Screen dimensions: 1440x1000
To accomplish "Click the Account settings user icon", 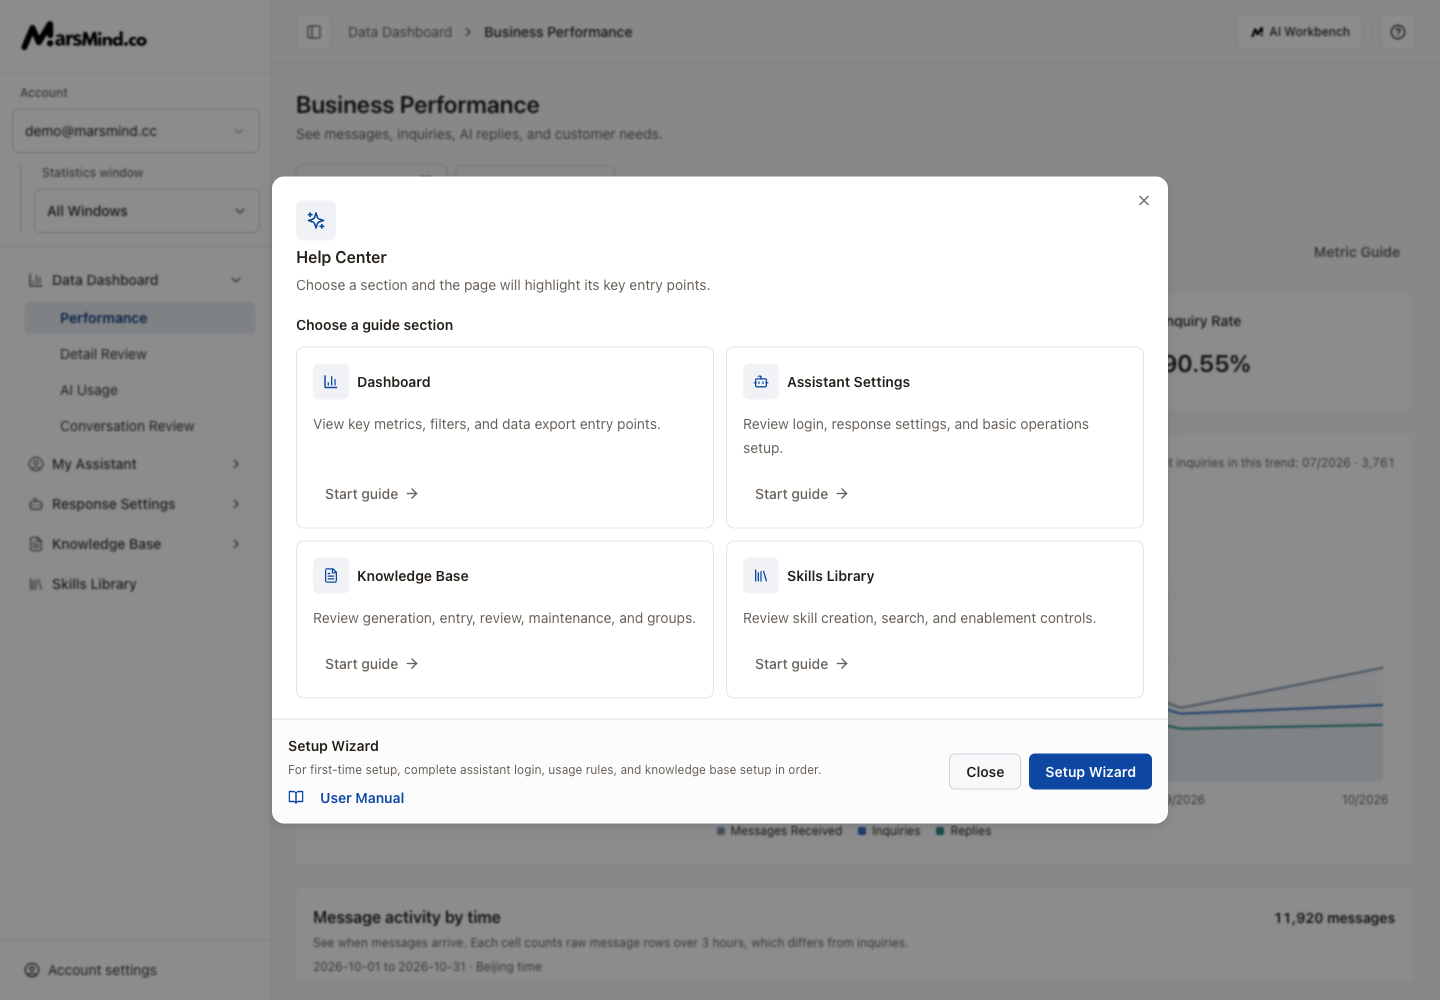I will tap(32, 970).
